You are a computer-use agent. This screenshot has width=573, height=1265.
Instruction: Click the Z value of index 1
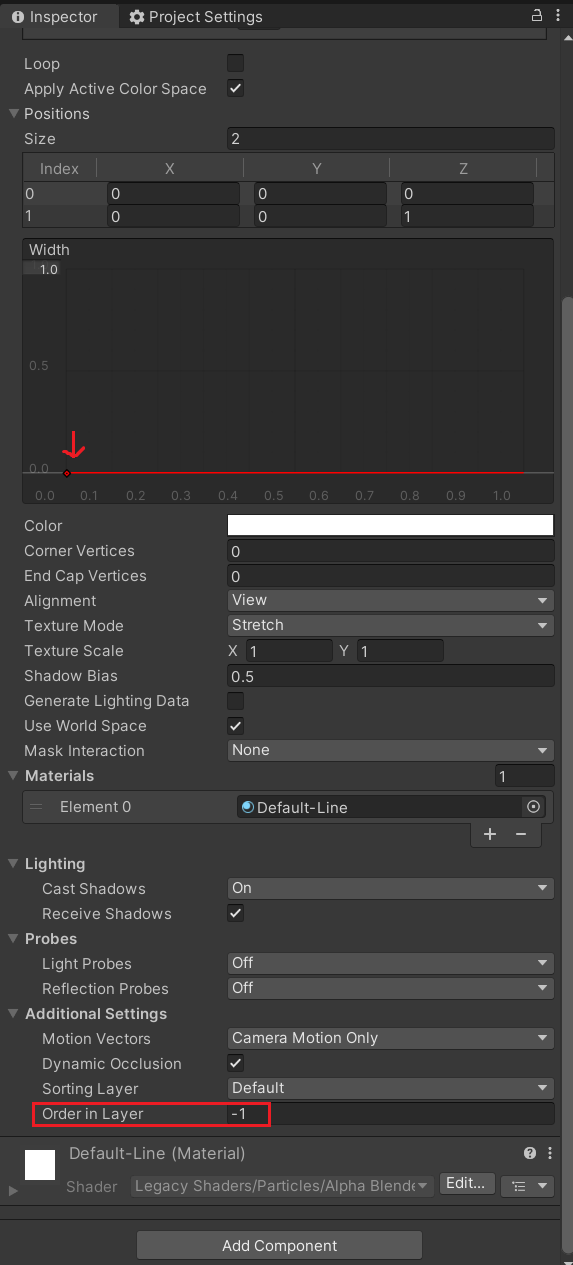(x=468, y=216)
